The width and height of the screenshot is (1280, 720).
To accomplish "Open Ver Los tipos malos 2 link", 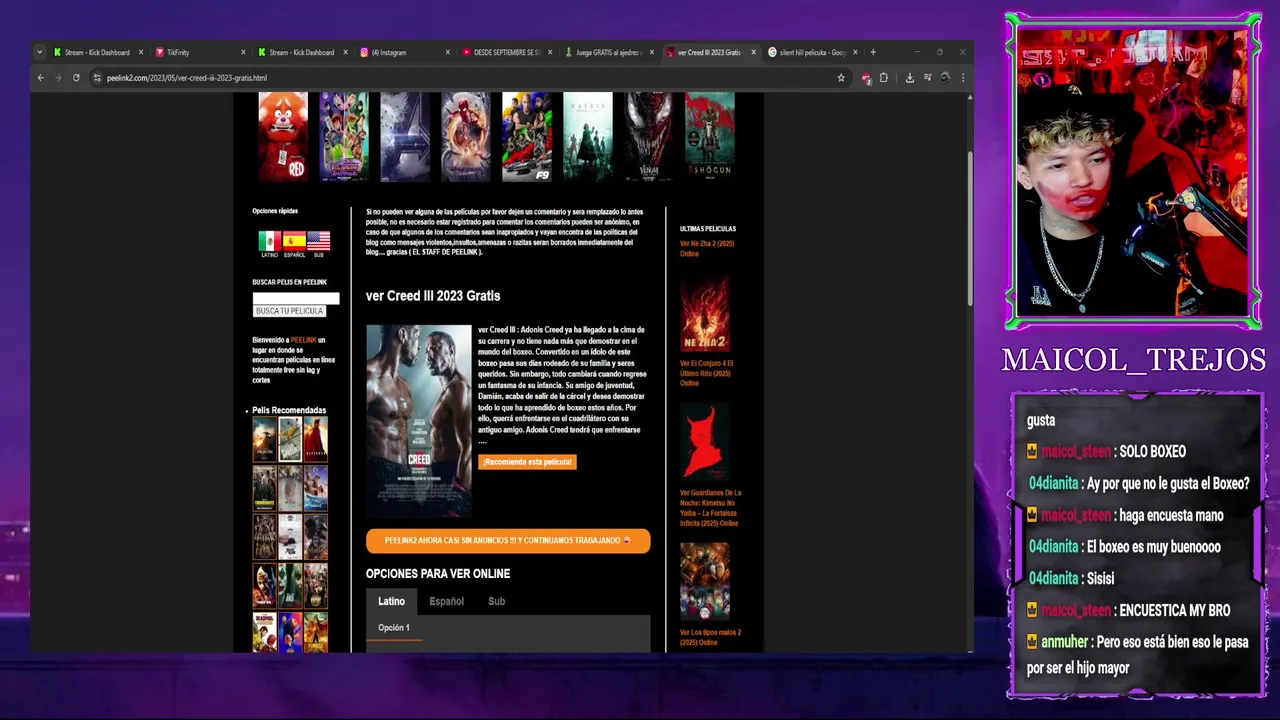I will [x=710, y=637].
